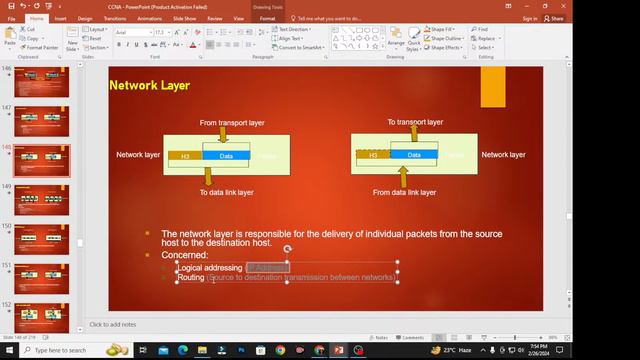Image resolution: width=640 pixels, height=360 pixels.
Task: Open Convert to SmartArt dropdown
Action: pyautogui.click(x=298, y=47)
